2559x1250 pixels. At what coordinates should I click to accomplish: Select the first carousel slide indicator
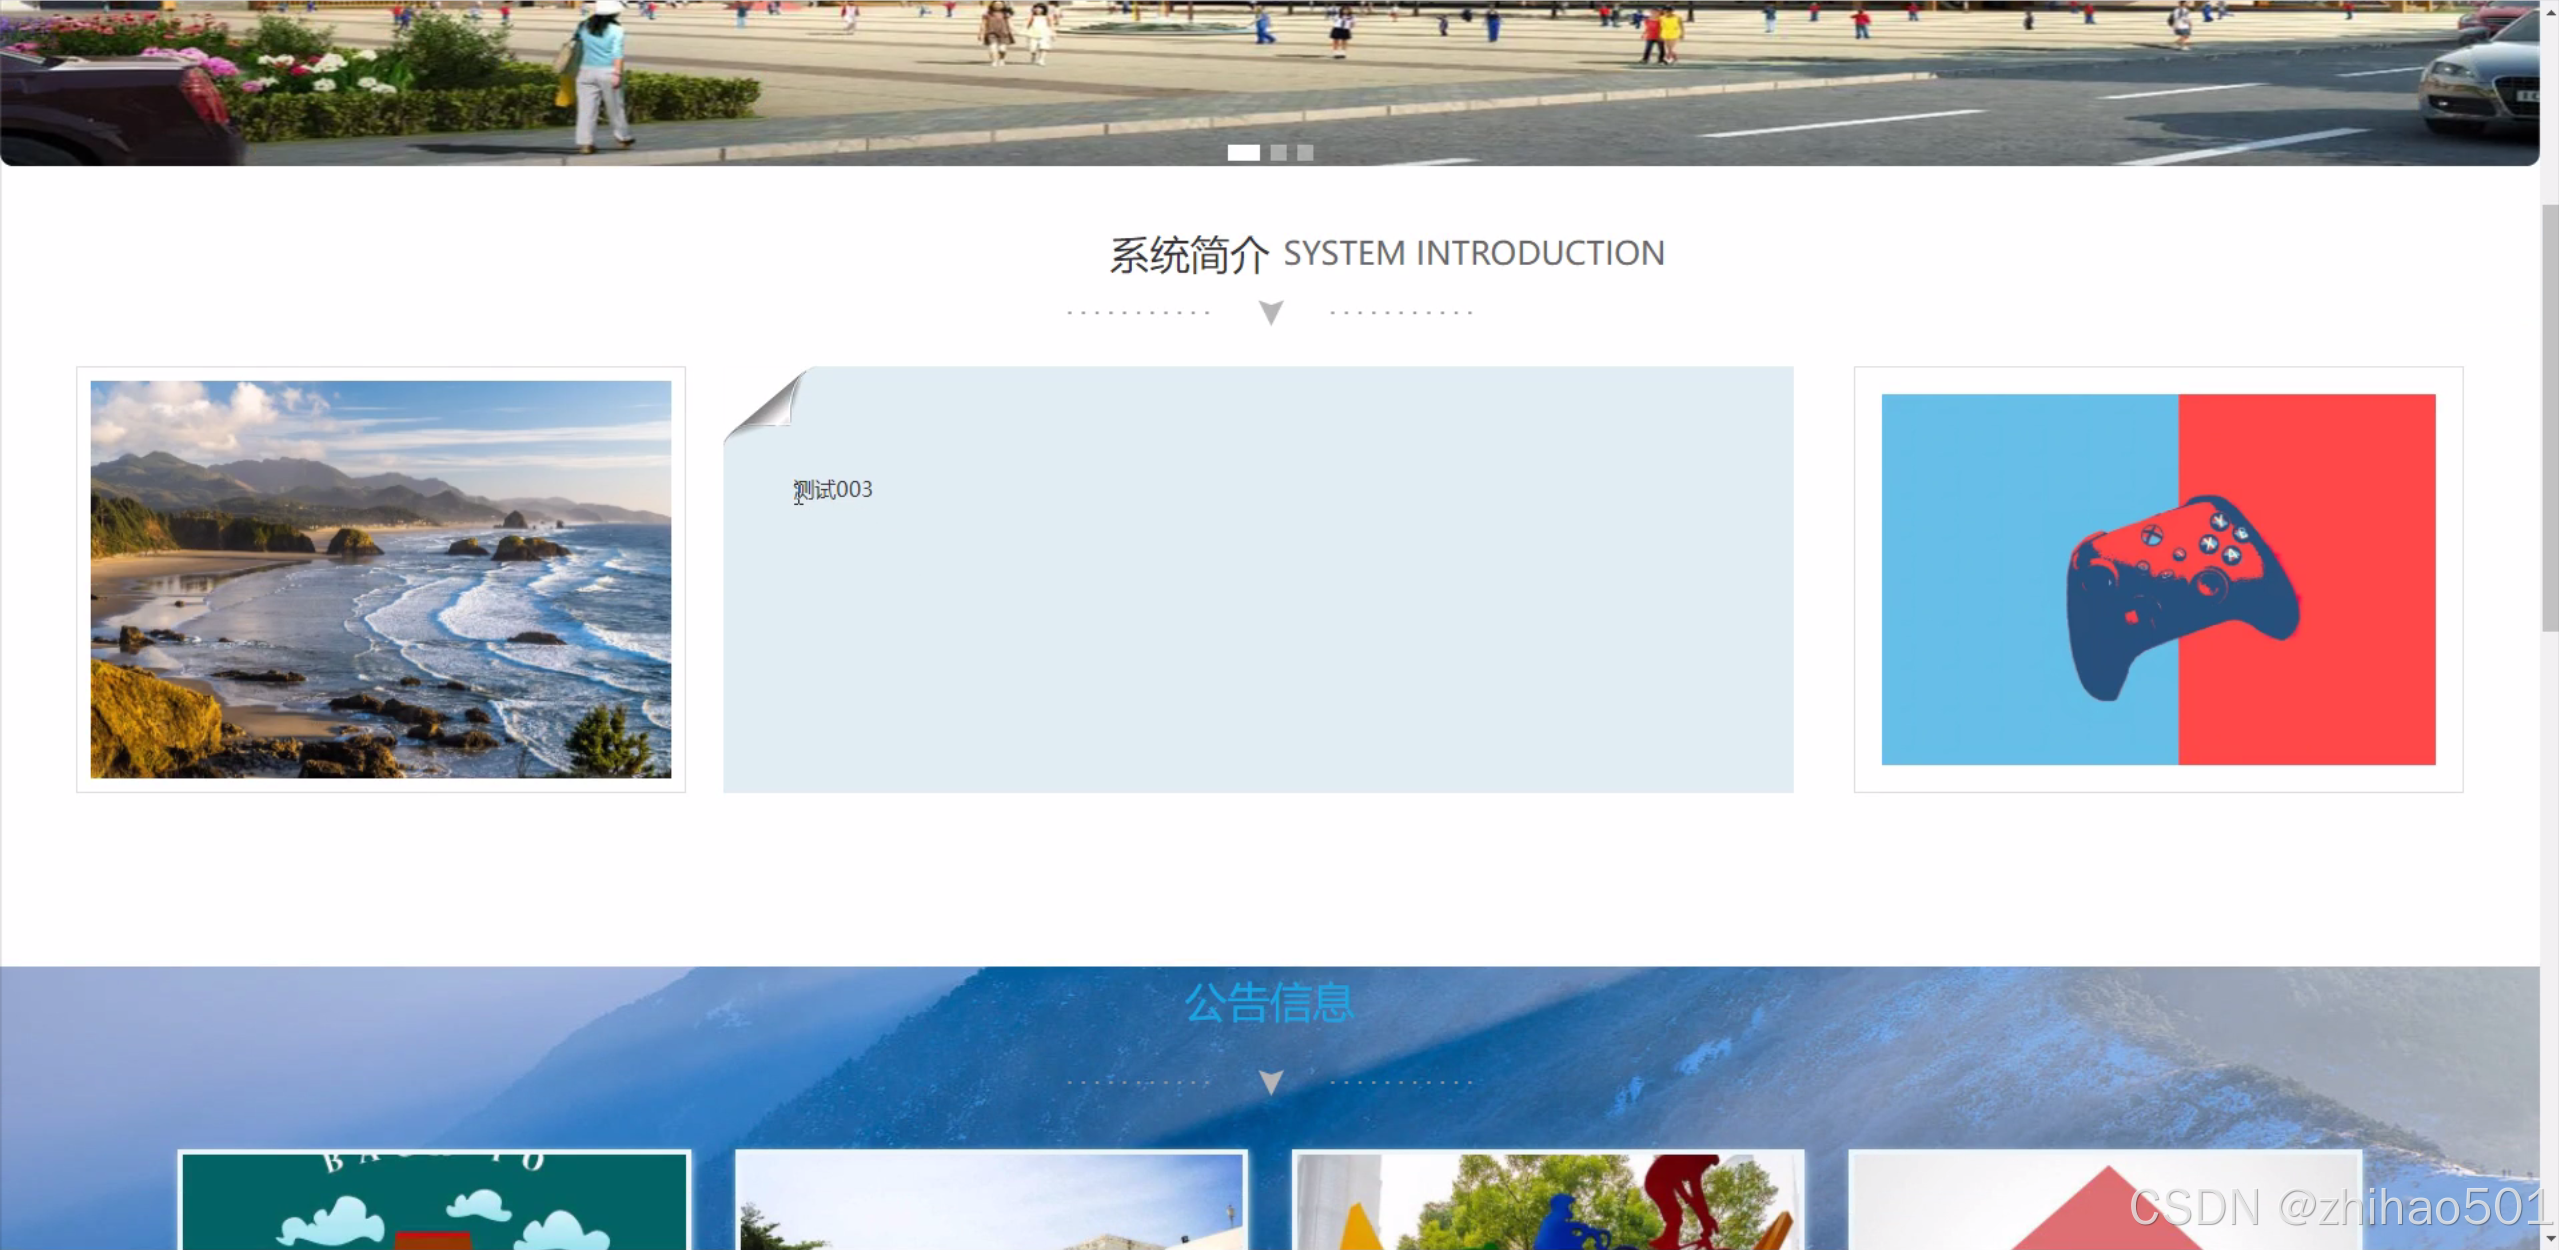[x=1243, y=153]
